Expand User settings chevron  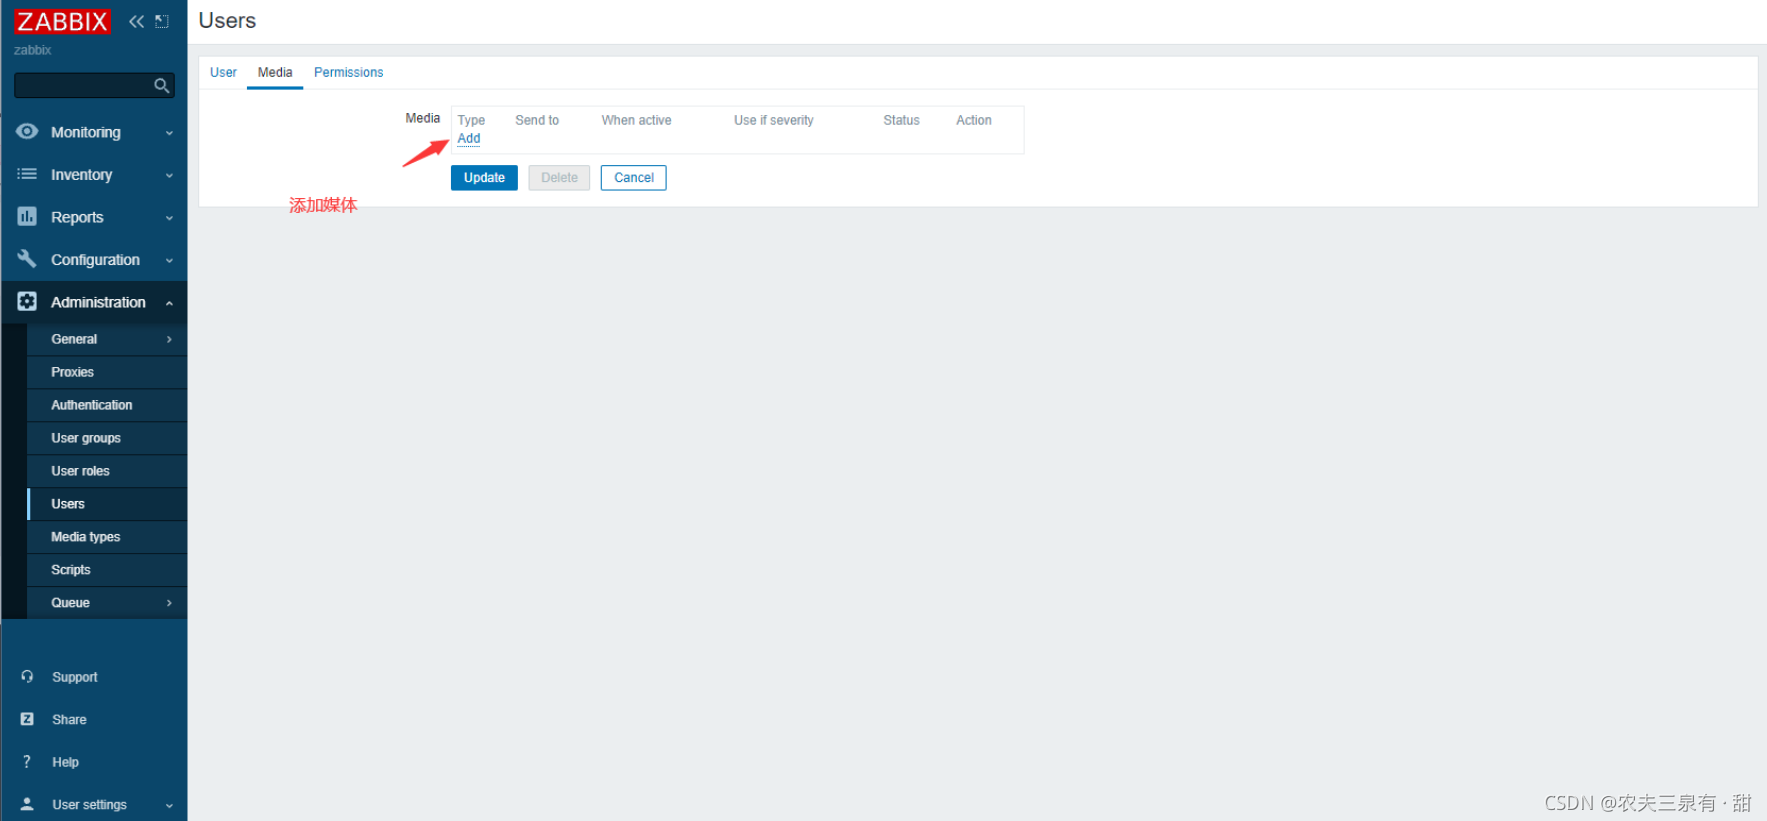tap(169, 805)
